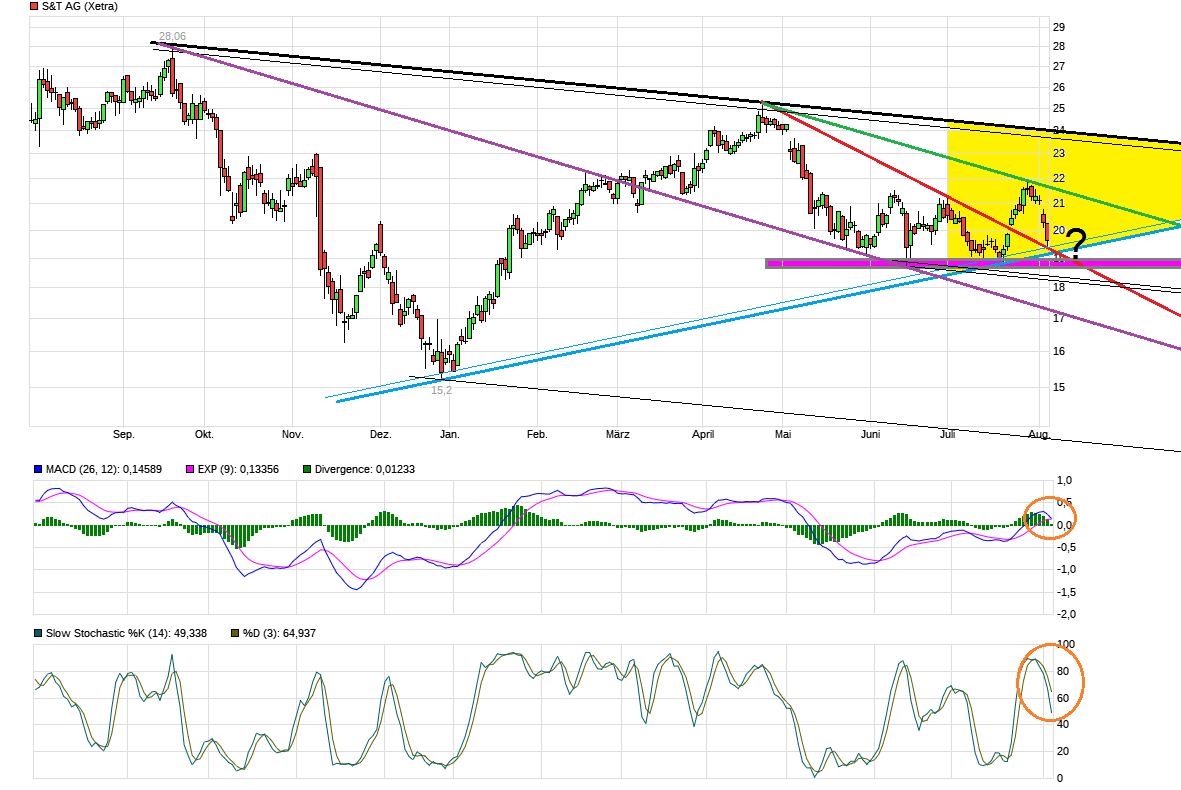The image size is (1181, 790).
Task: Click the teal Slow Stochastic %K legend square
Action: pyautogui.click(x=36, y=632)
